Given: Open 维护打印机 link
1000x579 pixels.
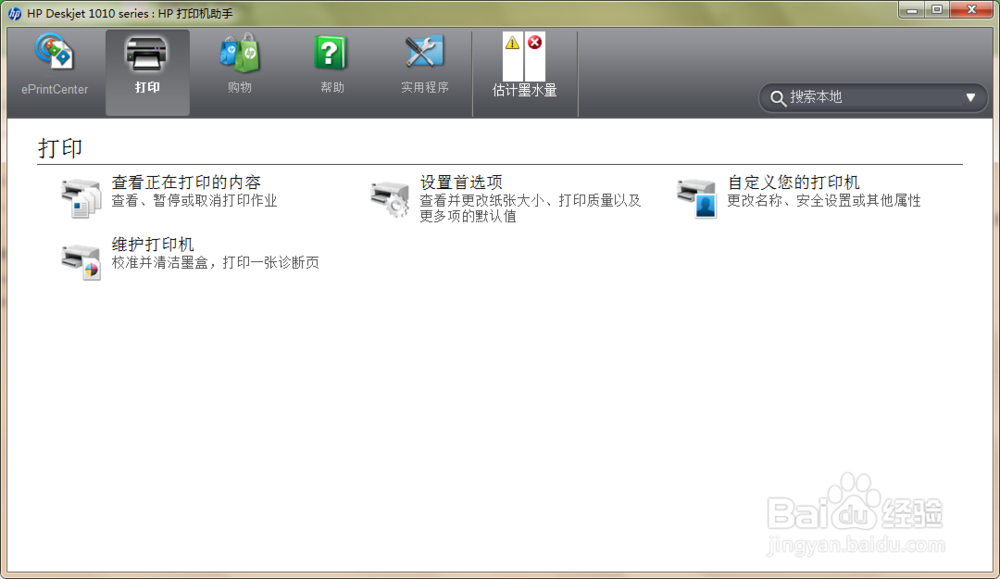Looking at the screenshot, I should (152, 244).
